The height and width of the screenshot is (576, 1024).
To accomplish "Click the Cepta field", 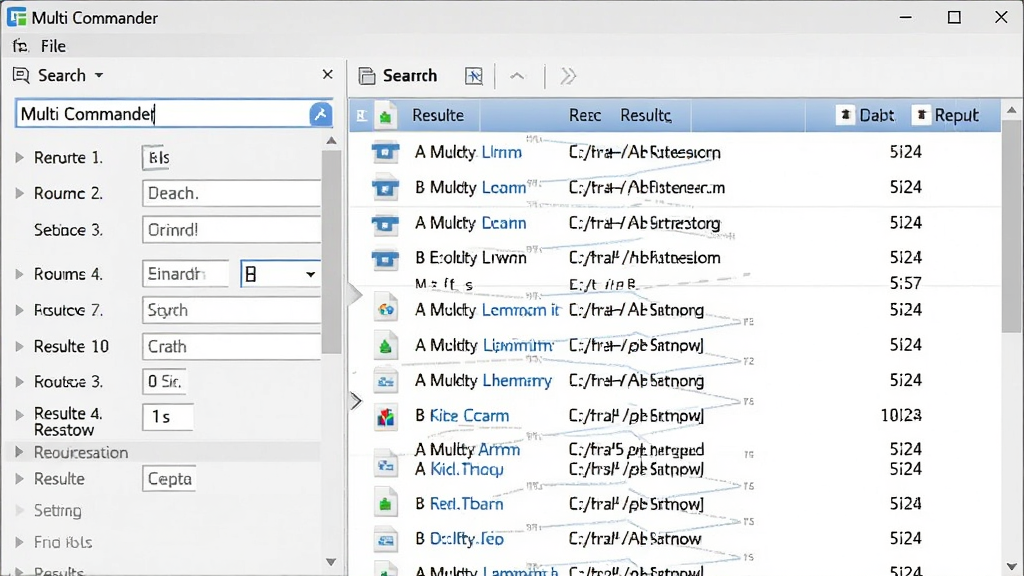I will pyautogui.click(x=169, y=479).
